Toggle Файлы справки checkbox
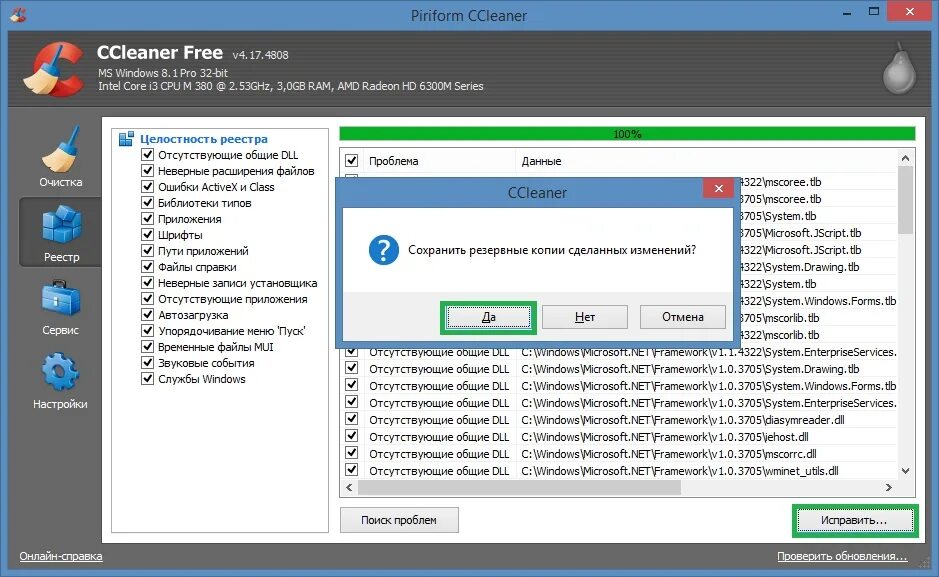This screenshot has height=577, width=939. click(147, 266)
